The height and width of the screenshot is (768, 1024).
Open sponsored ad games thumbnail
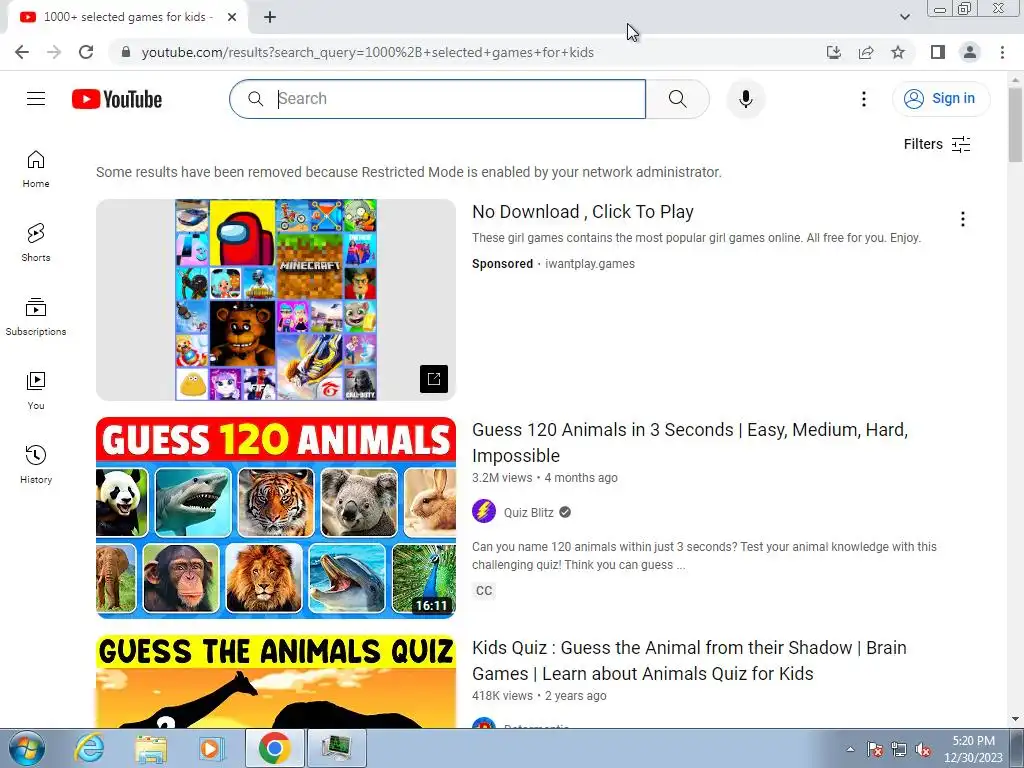click(276, 300)
